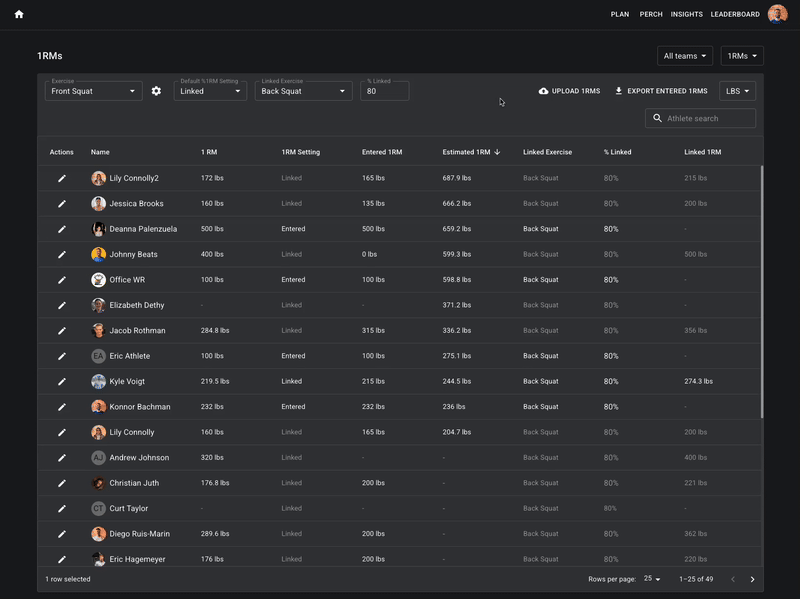
Task: Open the Exercise dropdown showing Front Squat
Action: [93, 90]
